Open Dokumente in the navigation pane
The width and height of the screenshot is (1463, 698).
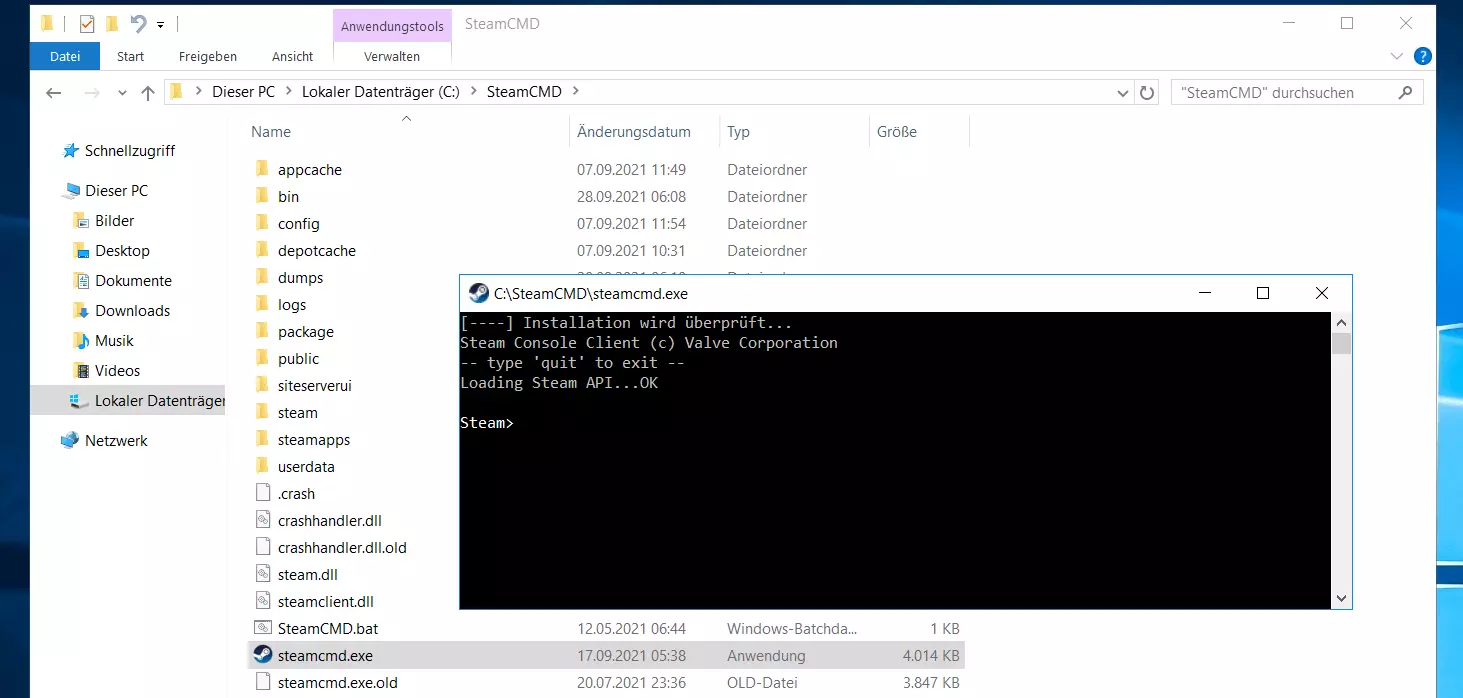133,281
